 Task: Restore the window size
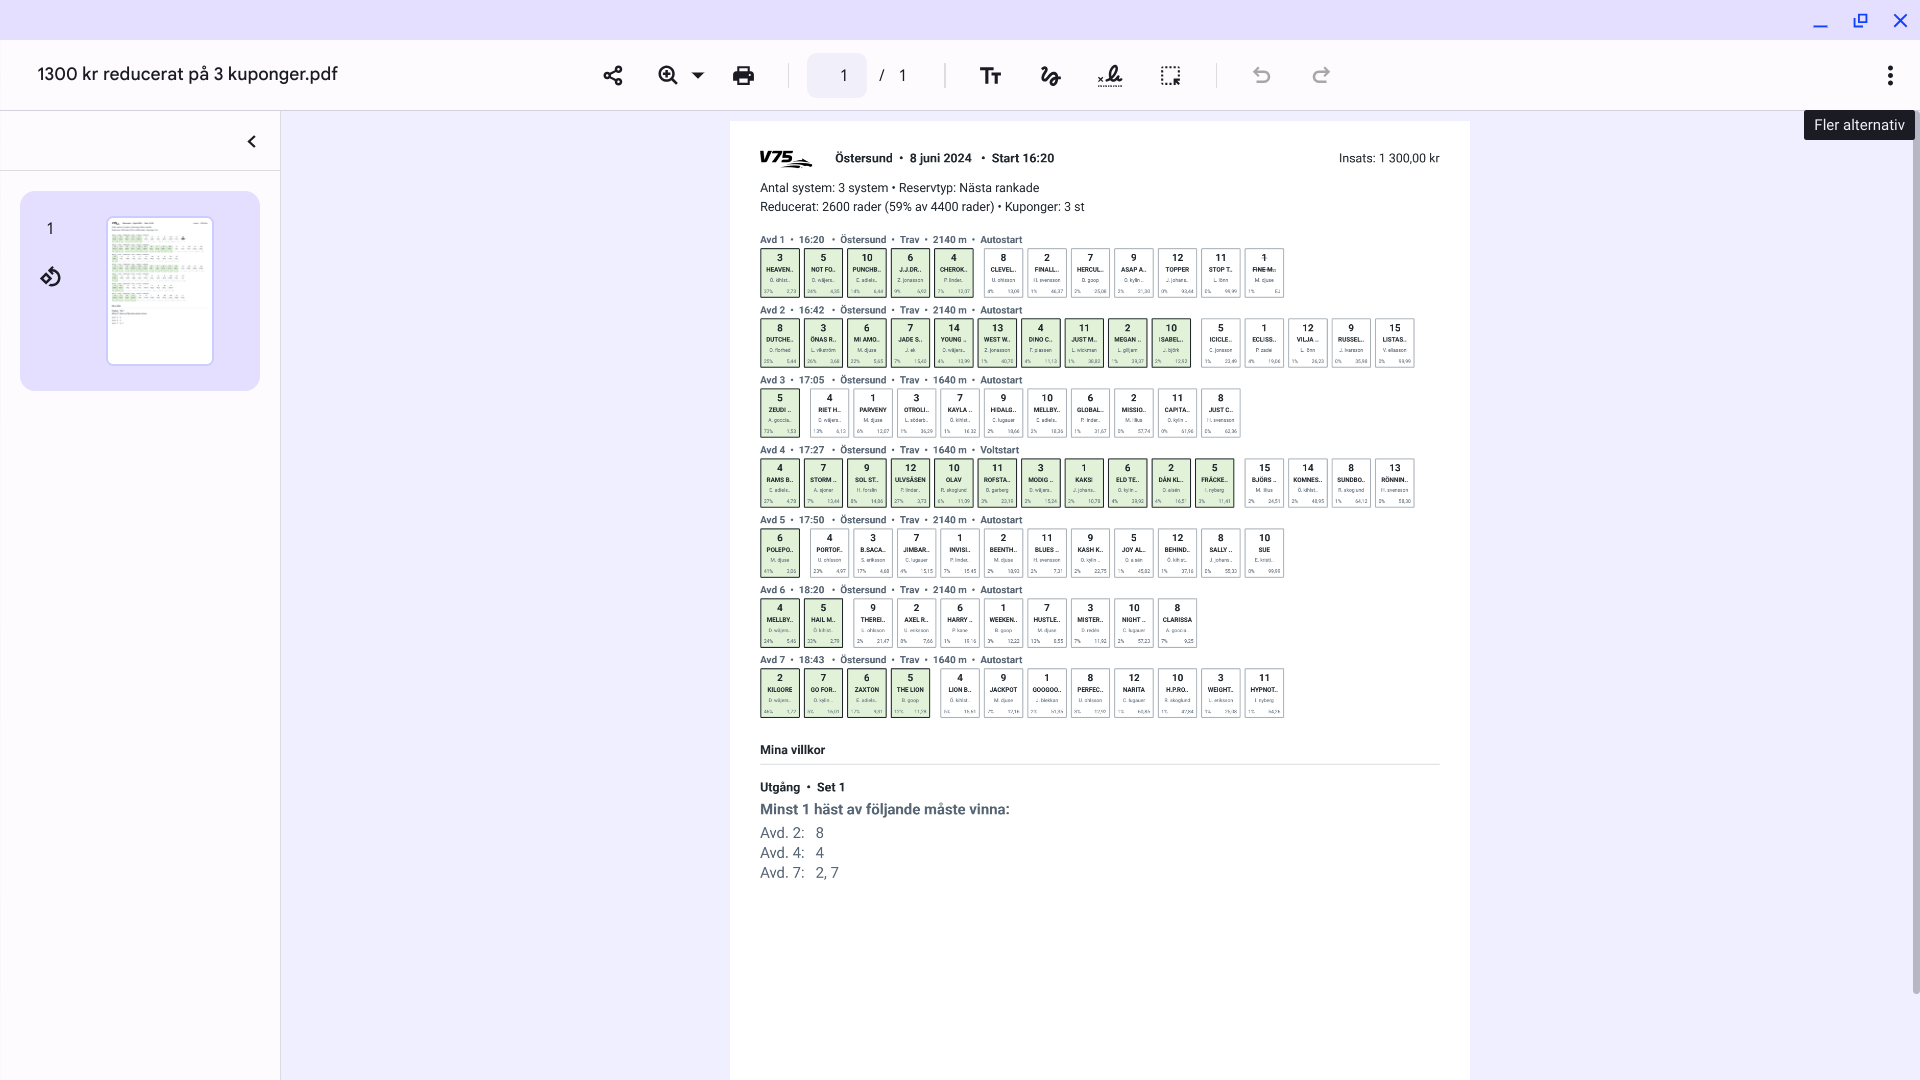(1860, 20)
